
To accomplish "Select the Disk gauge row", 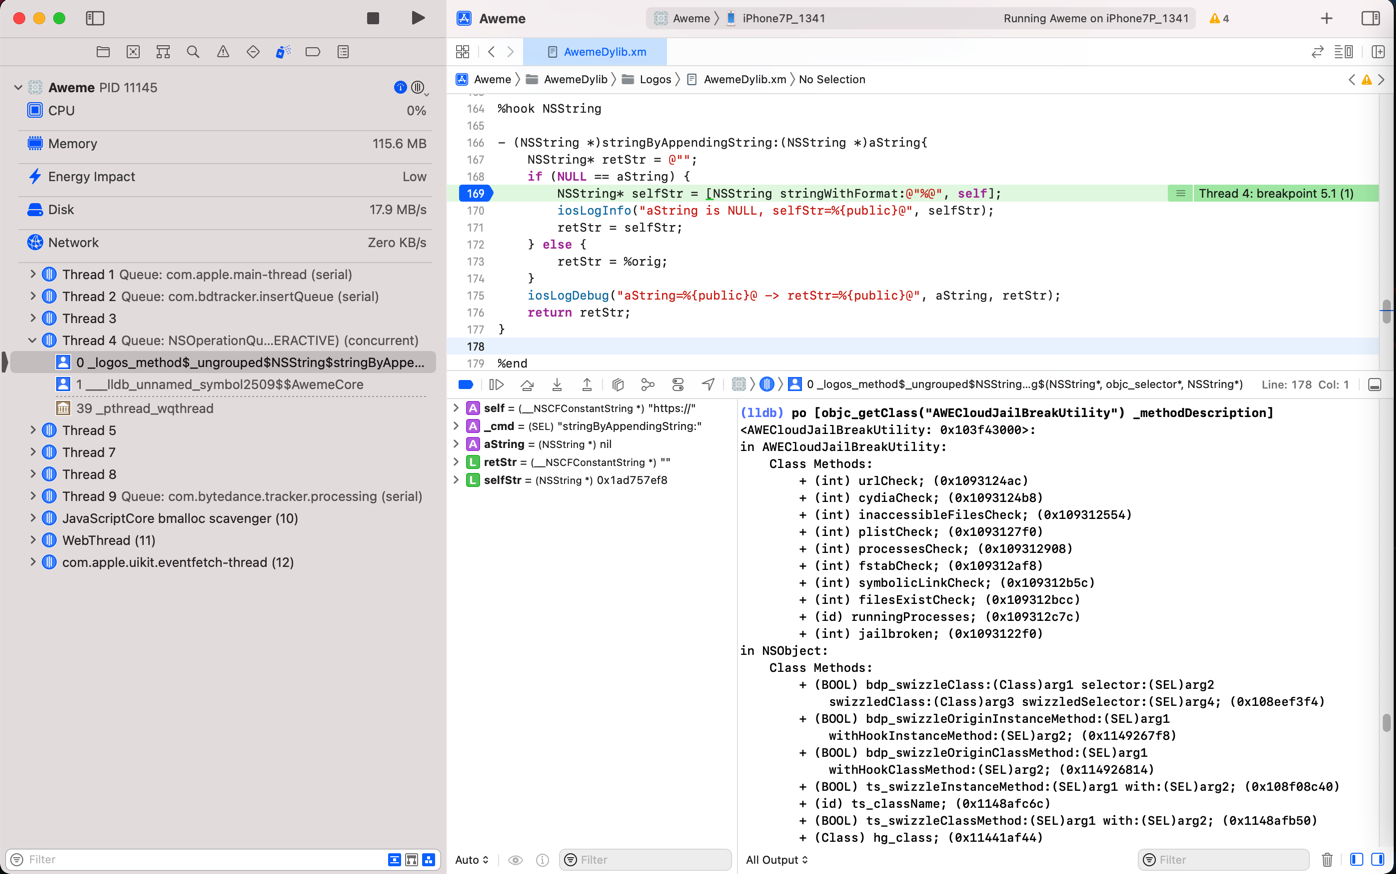I will point(227,210).
